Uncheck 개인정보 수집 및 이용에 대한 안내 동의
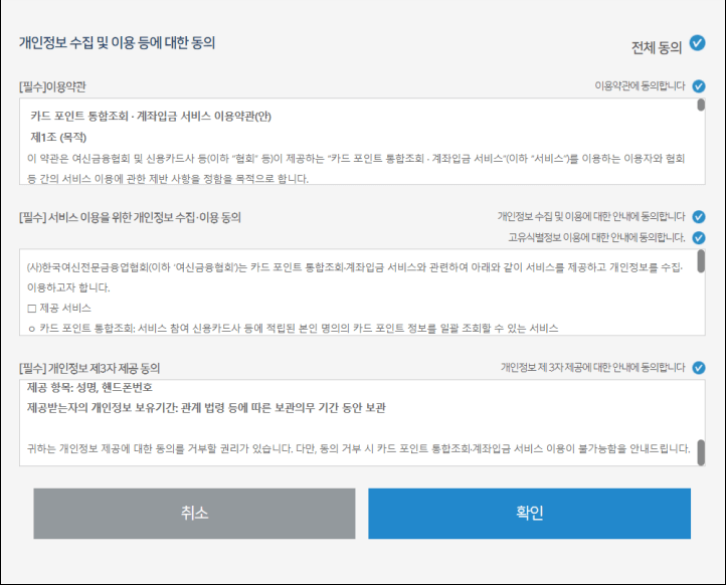Viewport: 726px width, 585px height. pyautogui.click(x=699, y=216)
